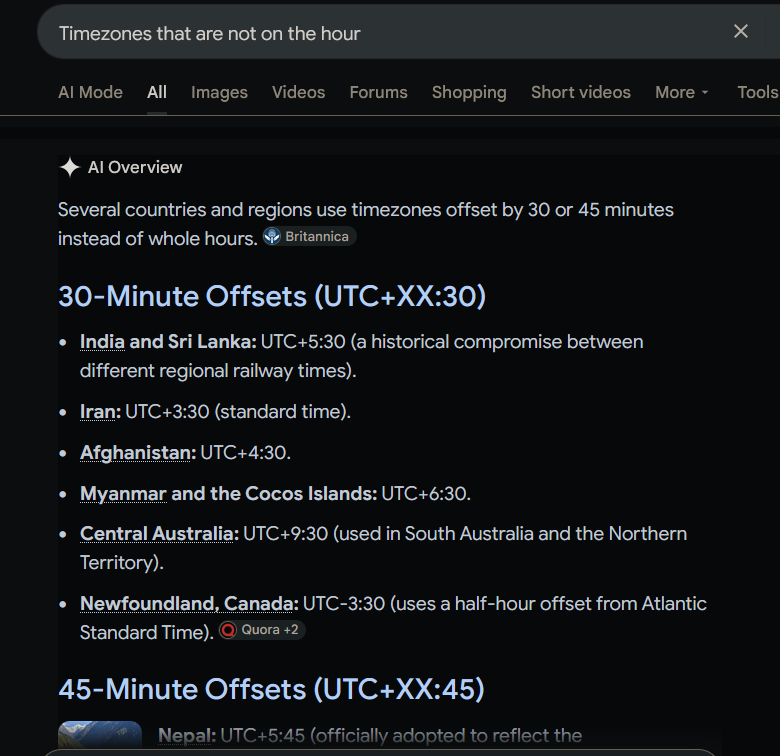Open the Short videos tab
This screenshot has height=756, width=780.
click(581, 93)
